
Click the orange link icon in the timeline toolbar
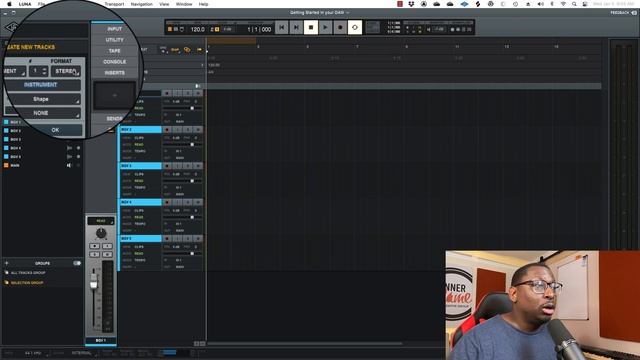click(x=187, y=50)
